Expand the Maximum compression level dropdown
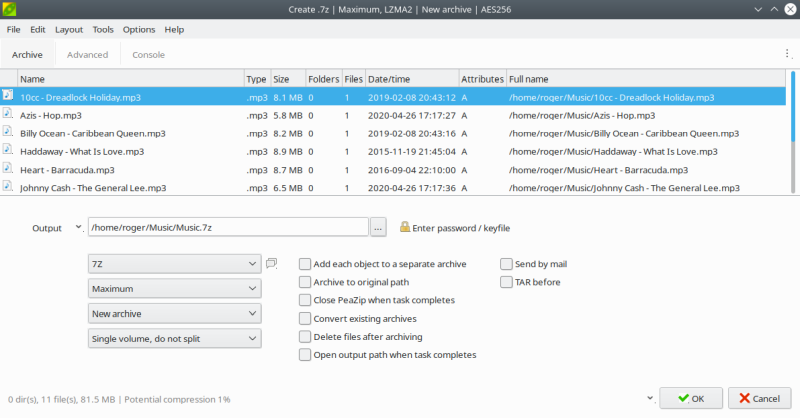The image size is (800, 418). 173,289
